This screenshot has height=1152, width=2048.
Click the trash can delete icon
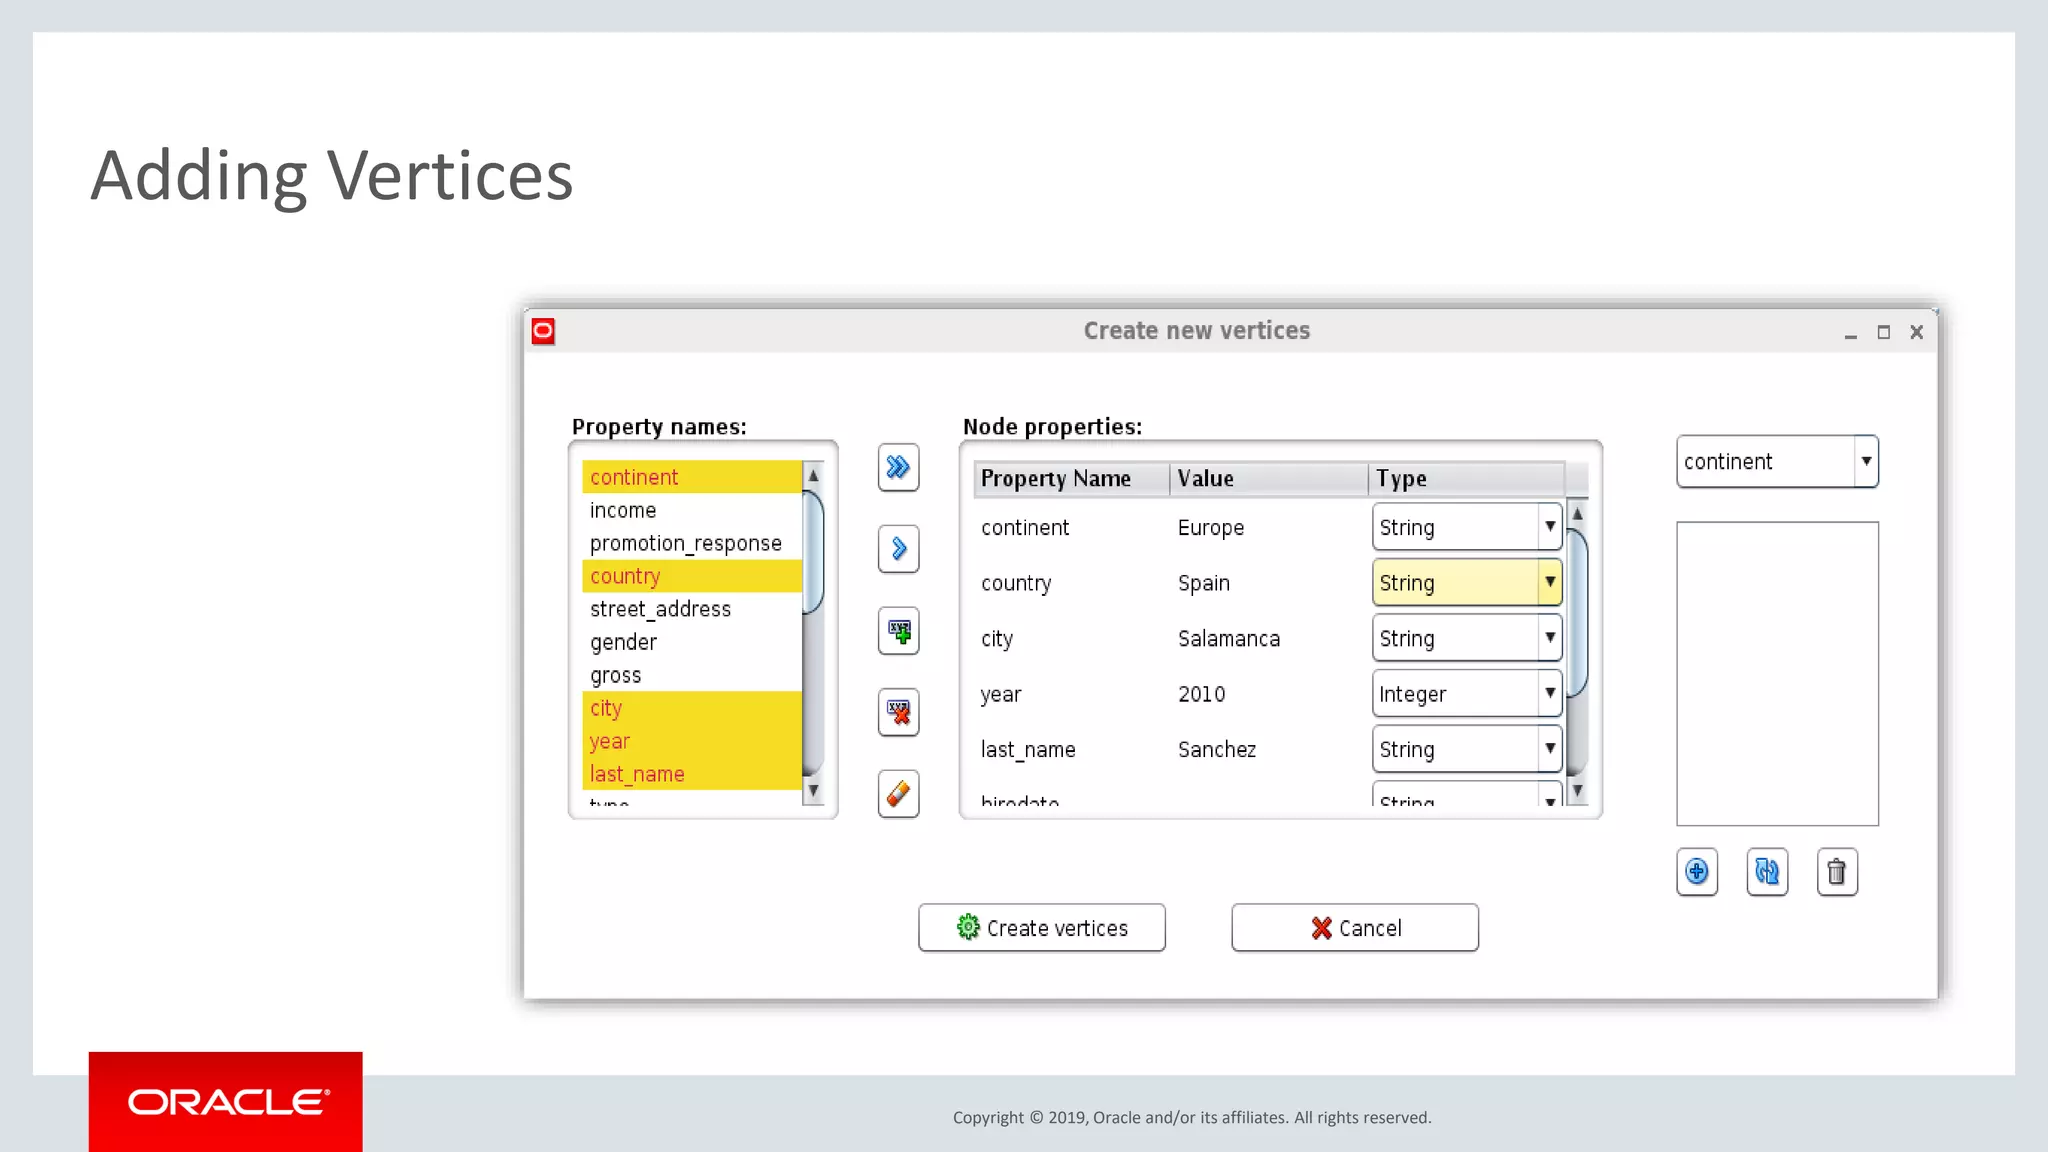(x=1837, y=872)
